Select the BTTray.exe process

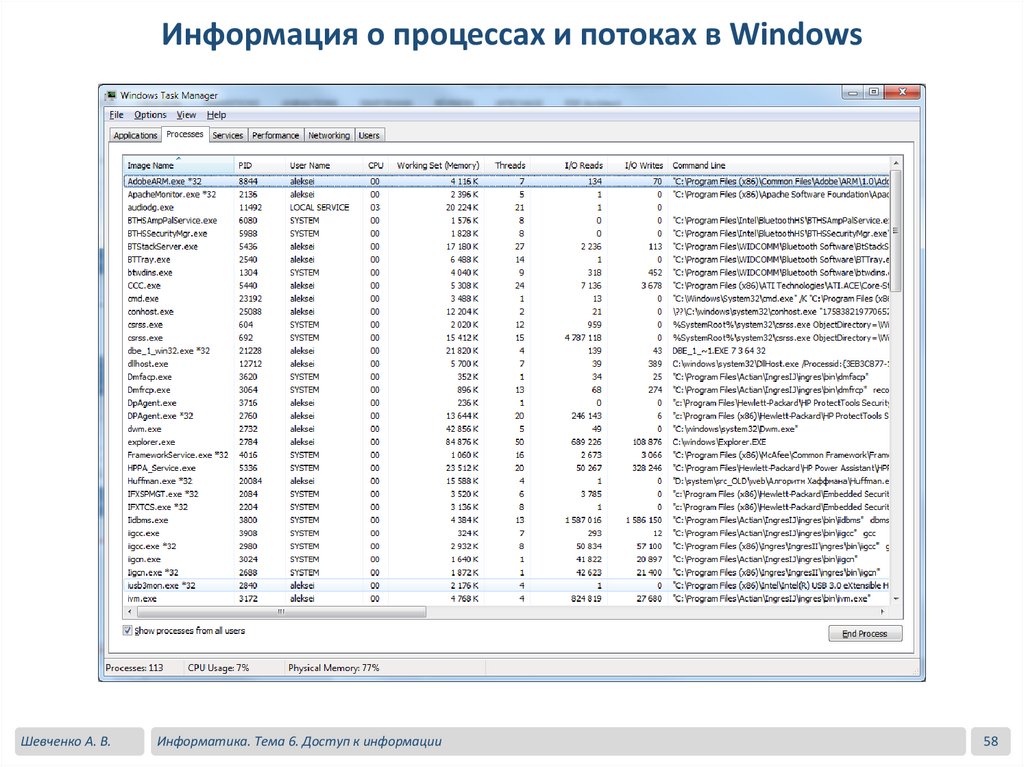(x=506, y=260)
